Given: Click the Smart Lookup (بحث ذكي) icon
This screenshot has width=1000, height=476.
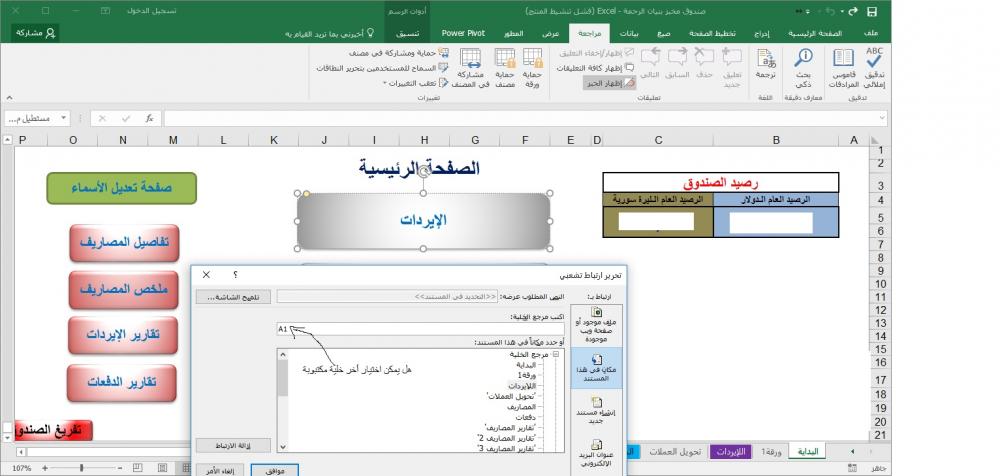Looking at the screenshot, I should [x=801, y=60].
